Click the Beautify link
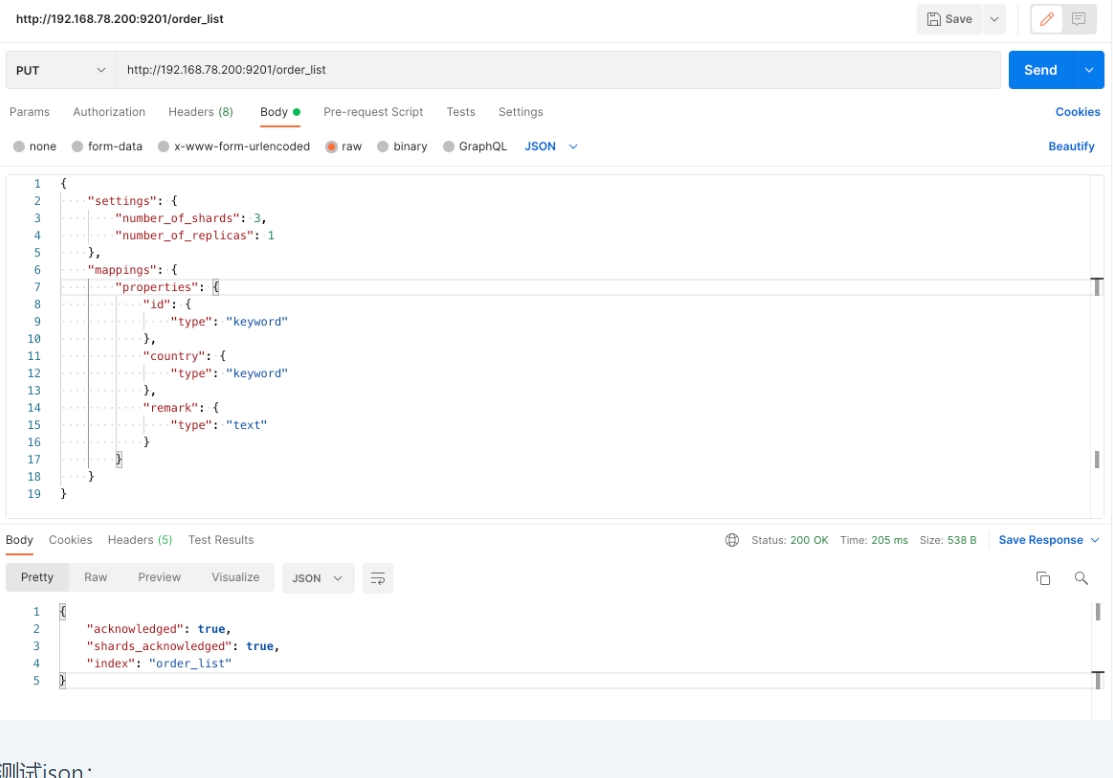 point(1071,146)
